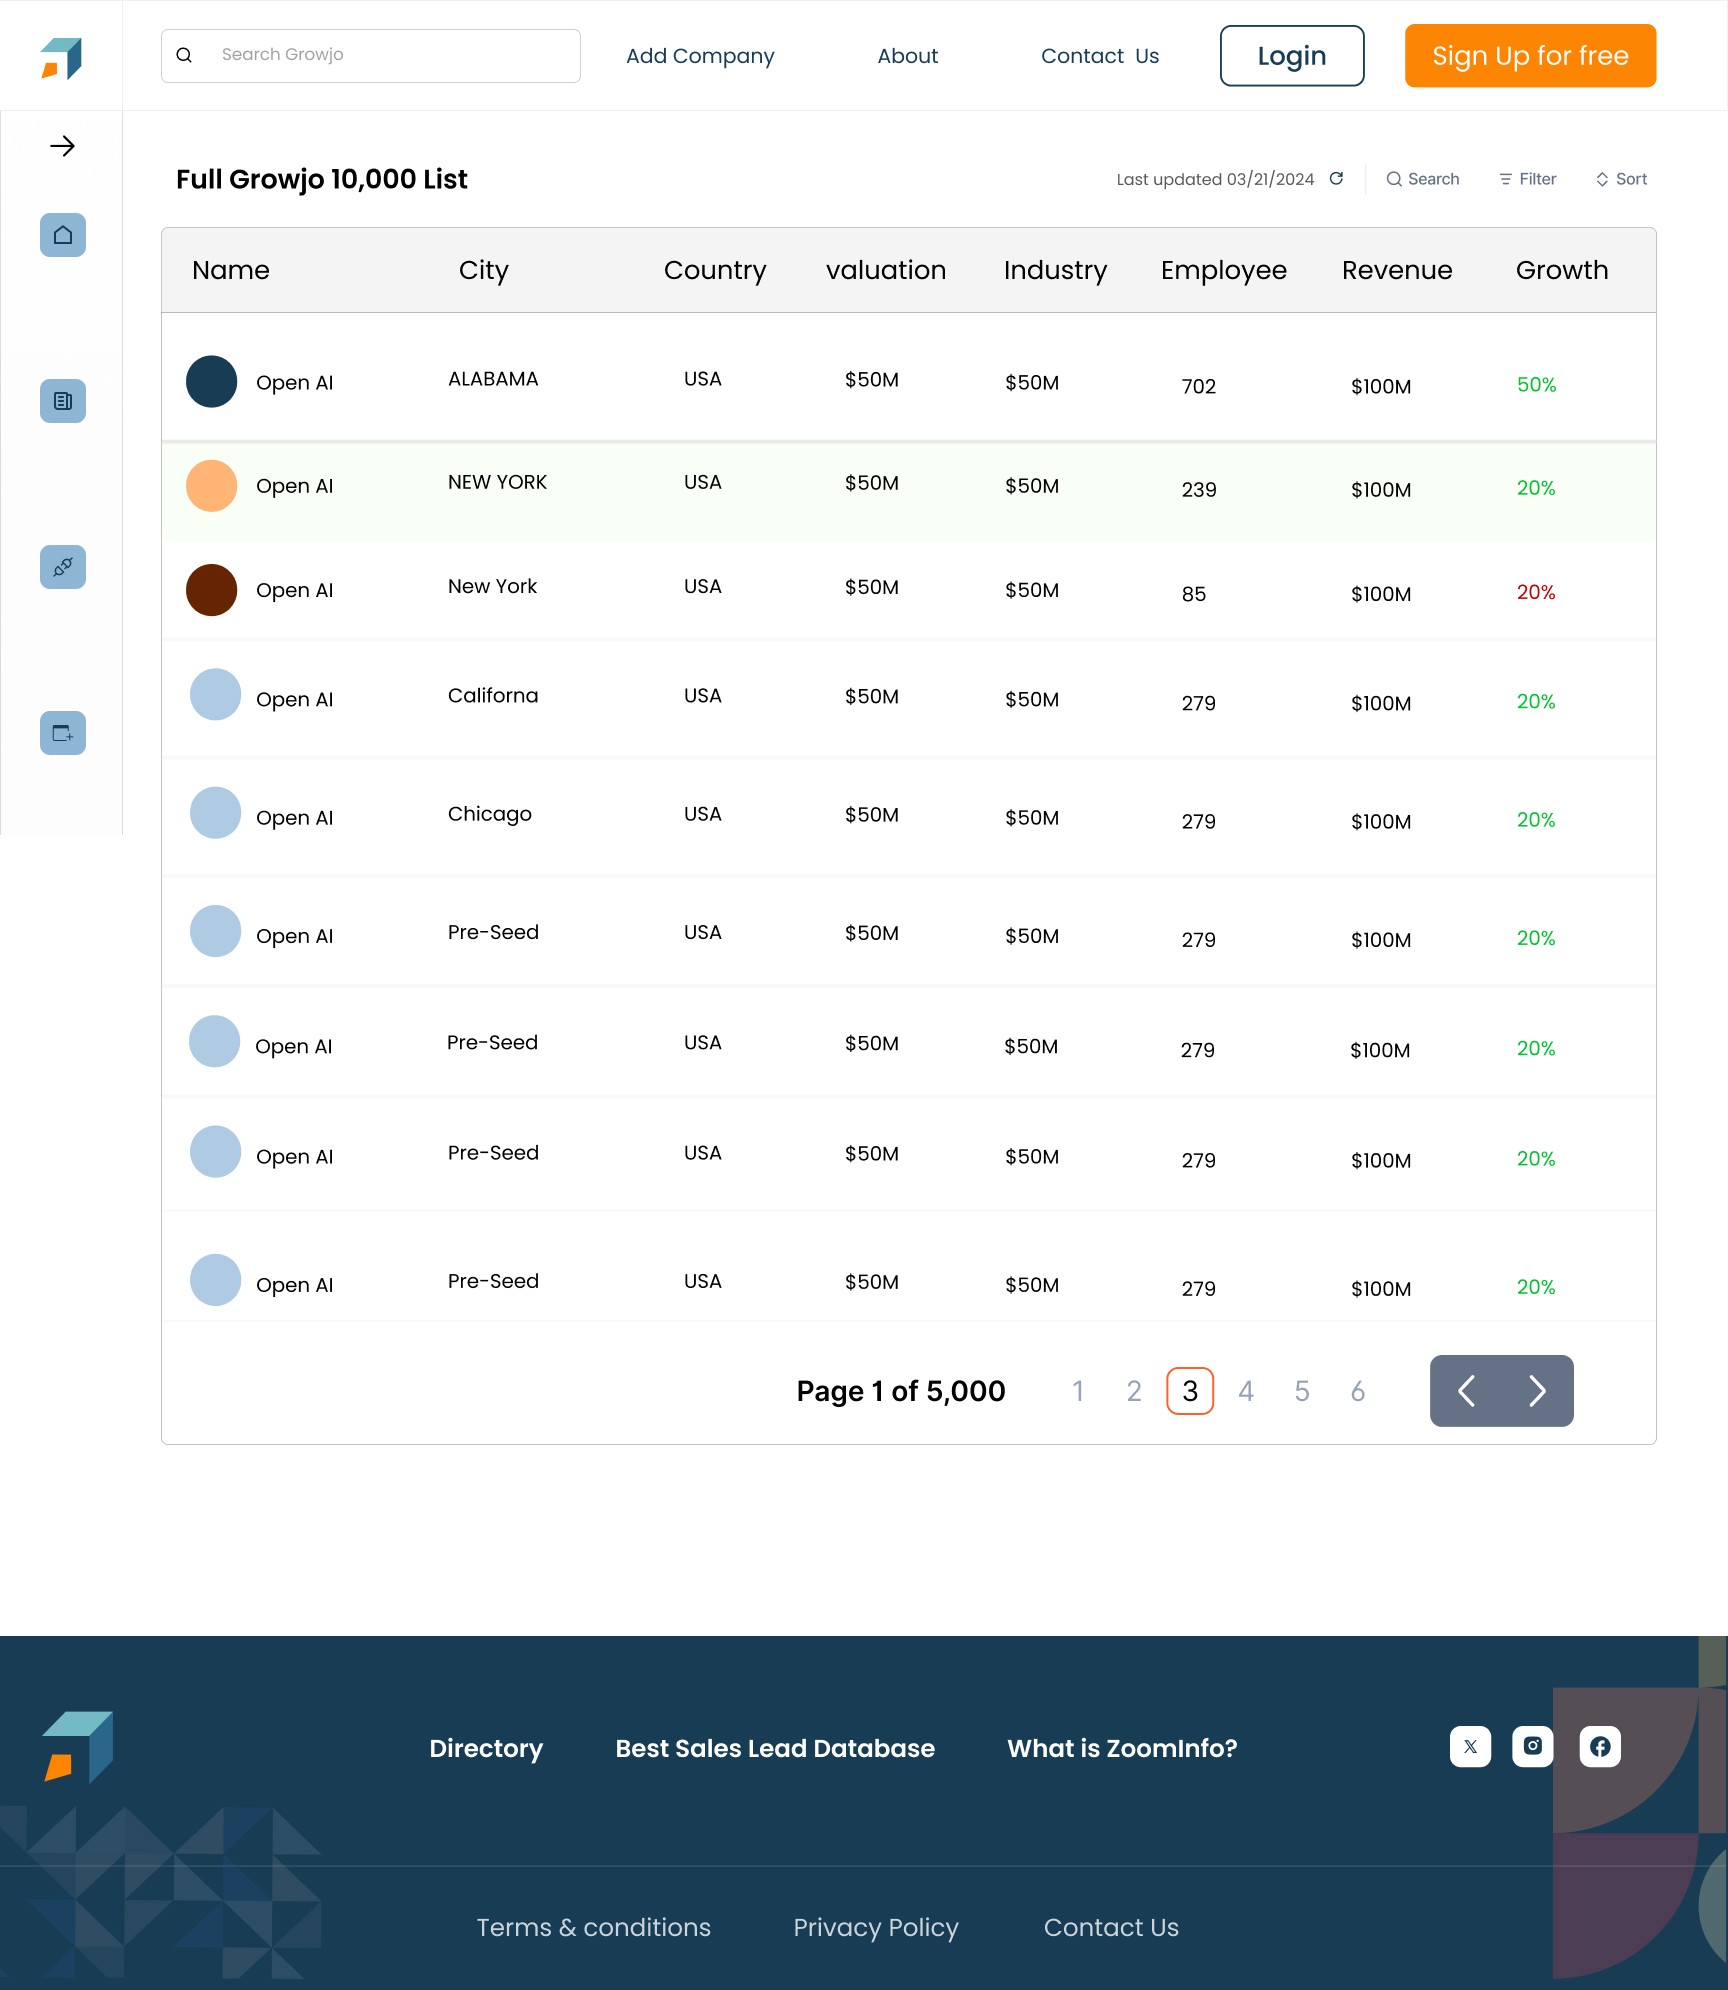Screen dimensions: 1728x1990
Task: Click the 50% growth value
Action: pyautogui.click(x=1537, y=385)
